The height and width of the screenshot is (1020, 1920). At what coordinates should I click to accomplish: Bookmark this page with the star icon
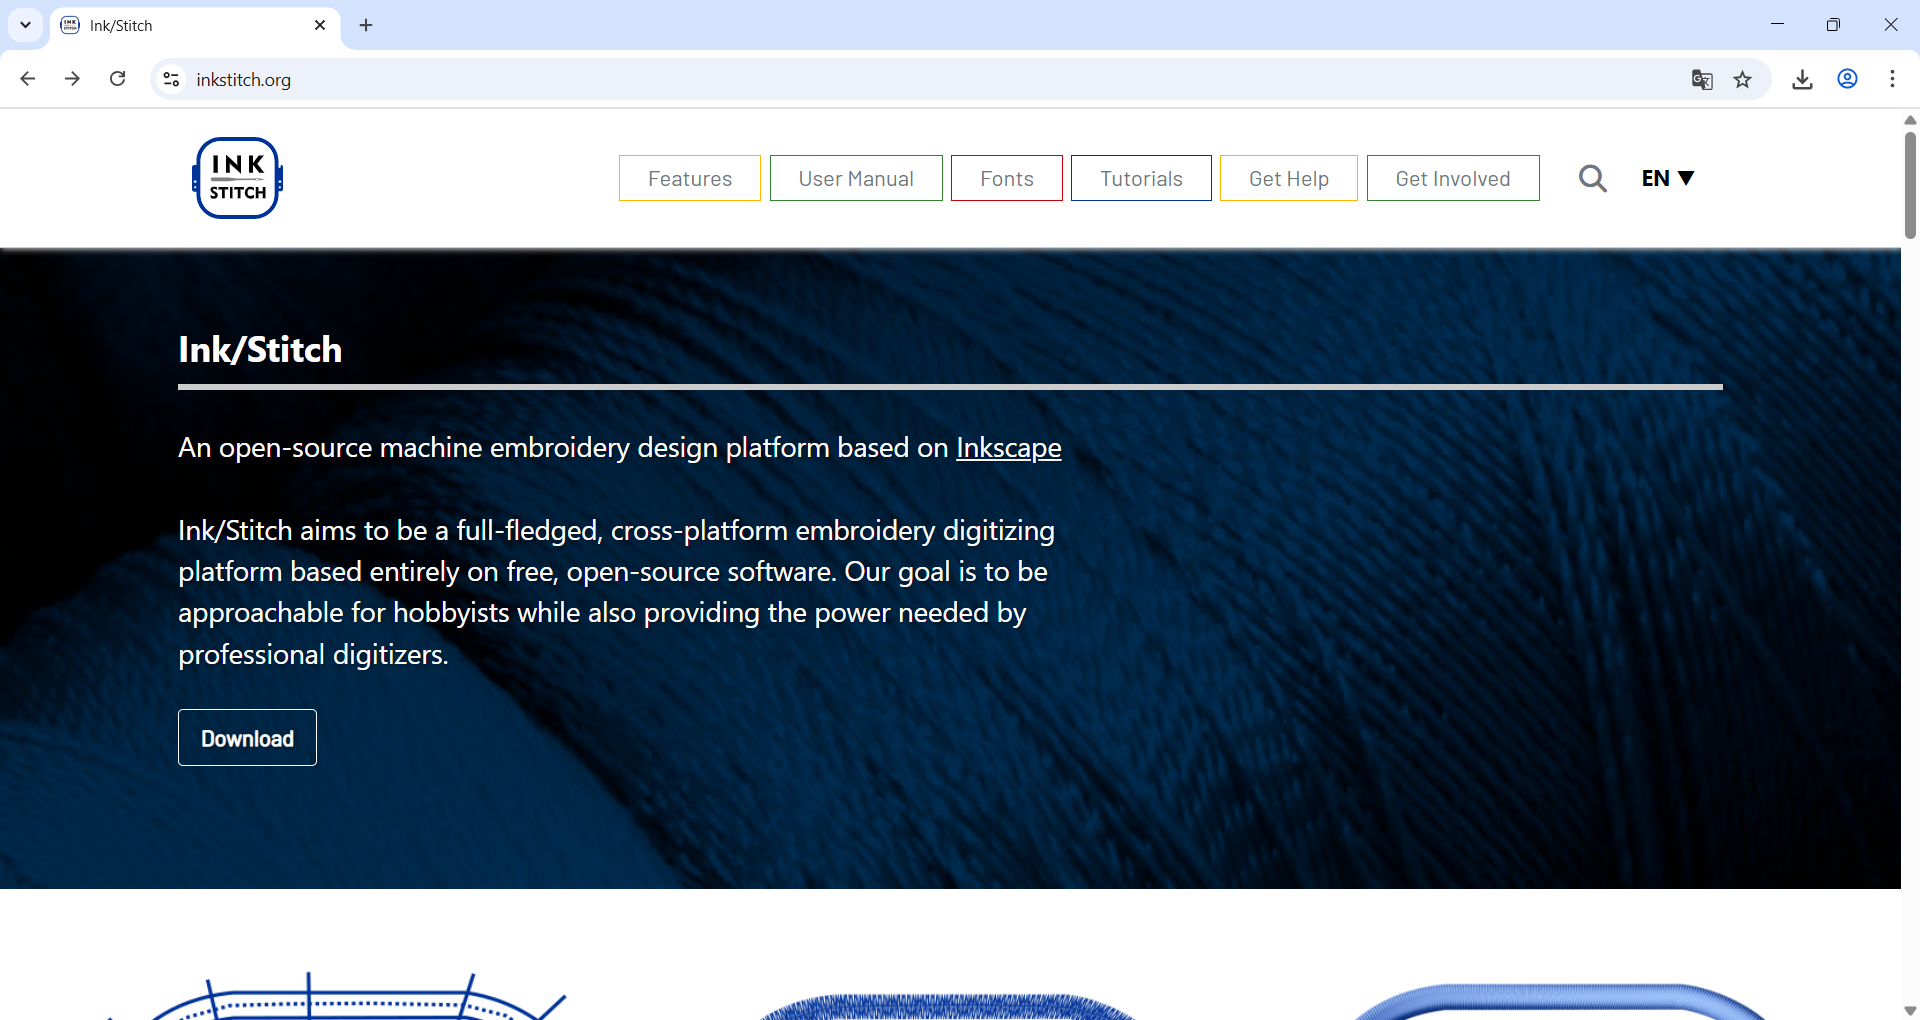click(1743, 79)
